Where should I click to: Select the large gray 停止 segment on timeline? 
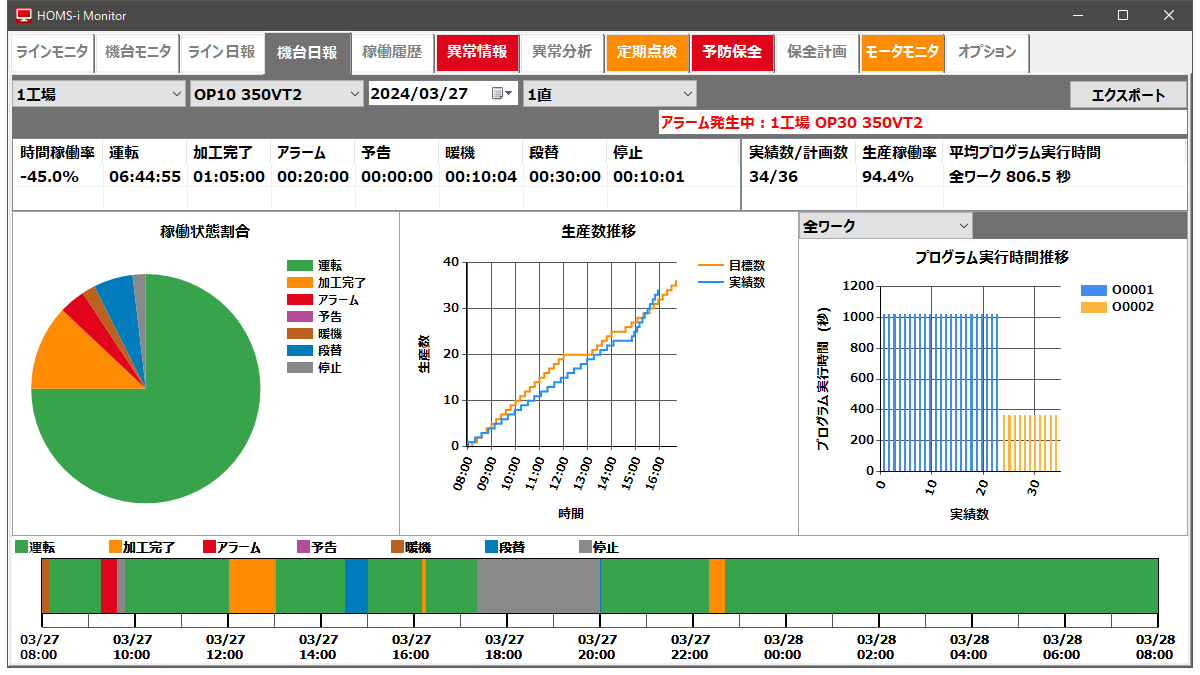click(538, 586)
